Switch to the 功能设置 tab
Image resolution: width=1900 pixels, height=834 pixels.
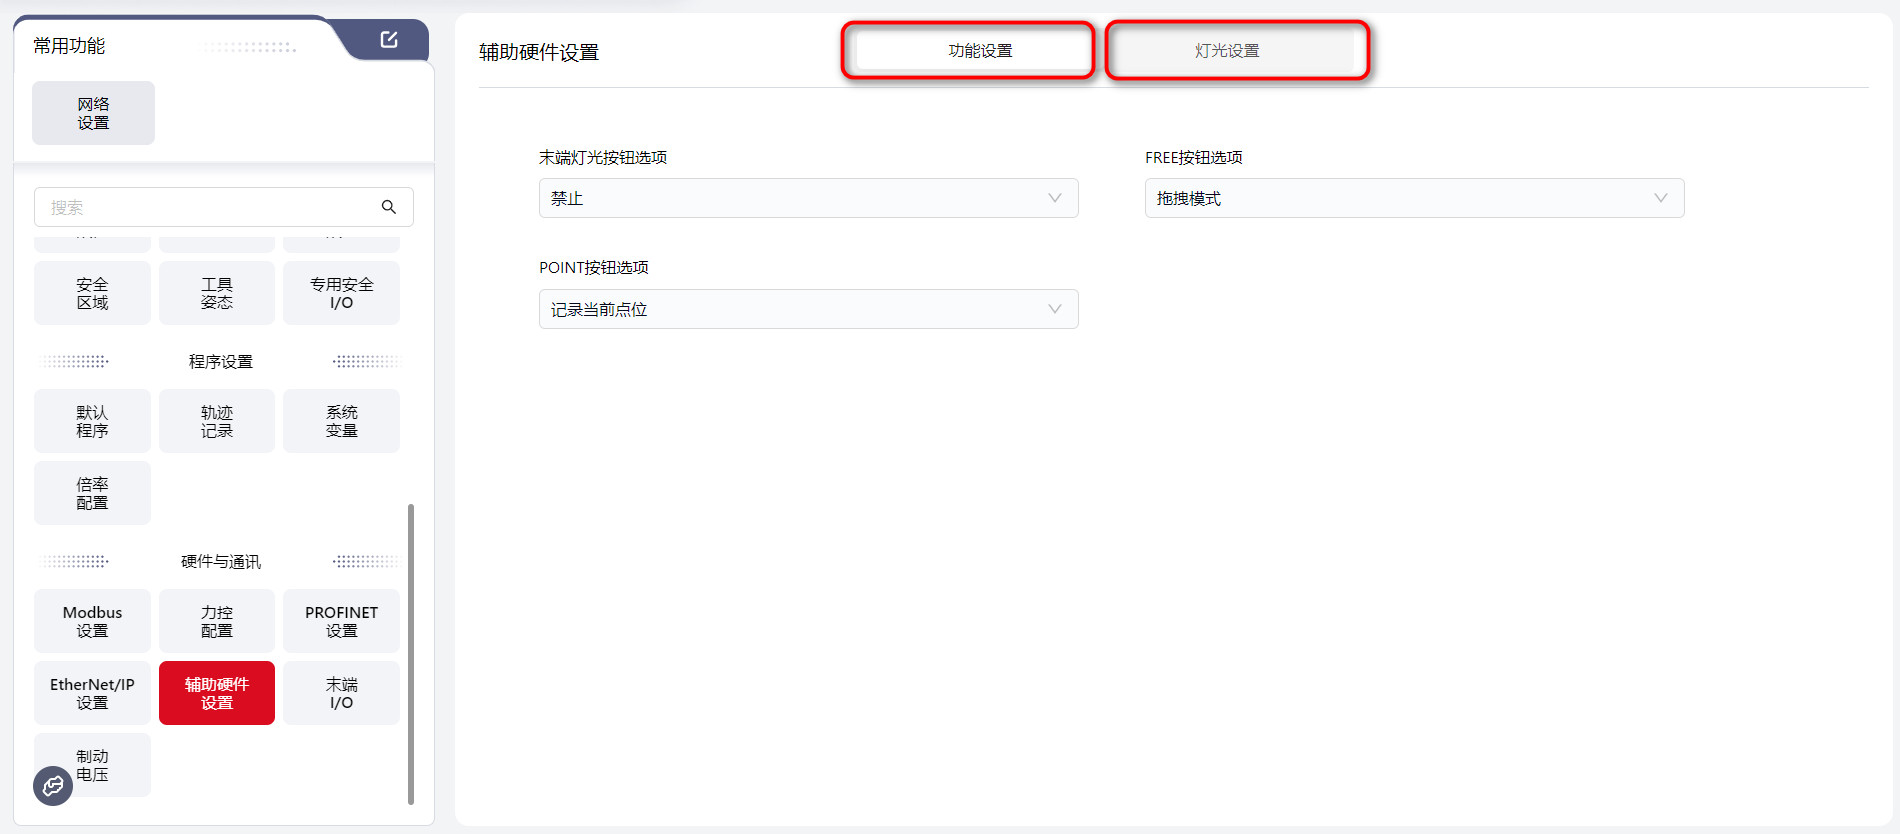pos(979,51)
